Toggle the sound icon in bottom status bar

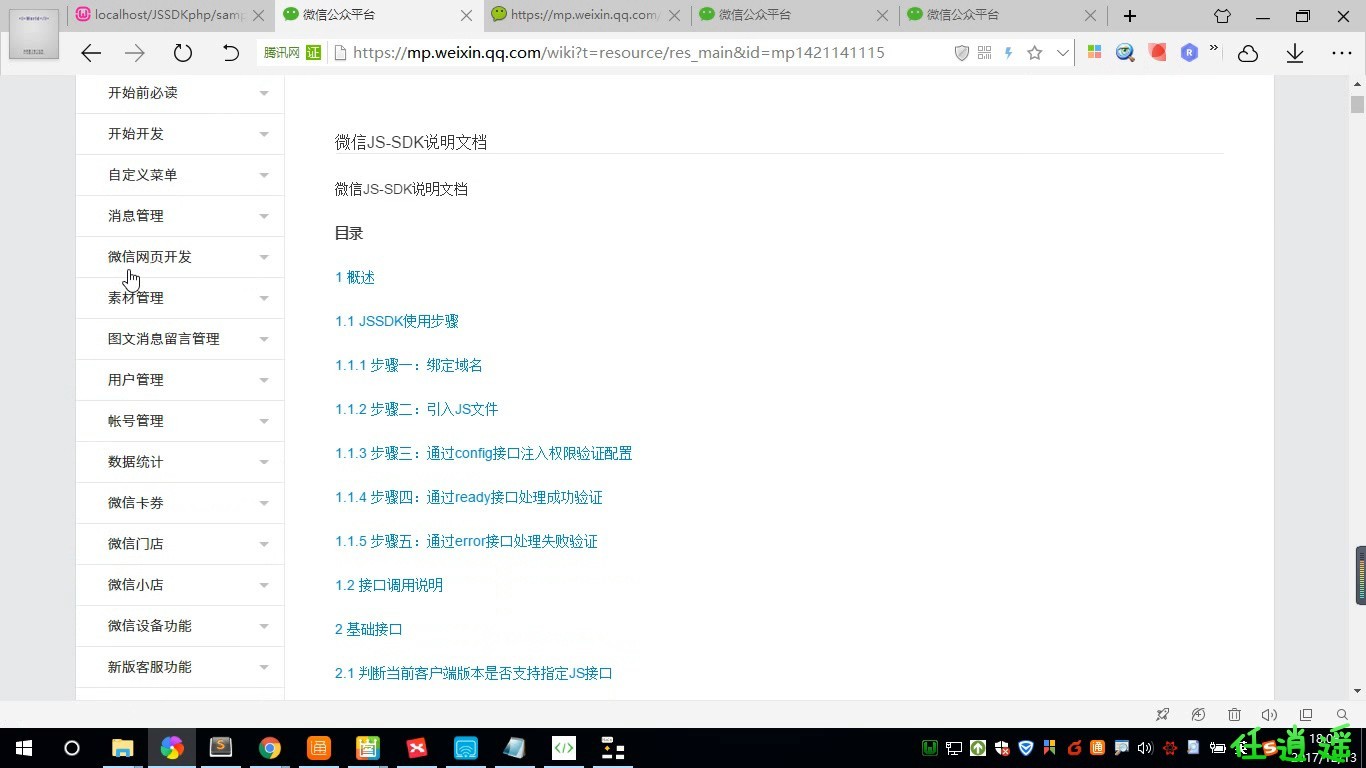click(1270, 715)
